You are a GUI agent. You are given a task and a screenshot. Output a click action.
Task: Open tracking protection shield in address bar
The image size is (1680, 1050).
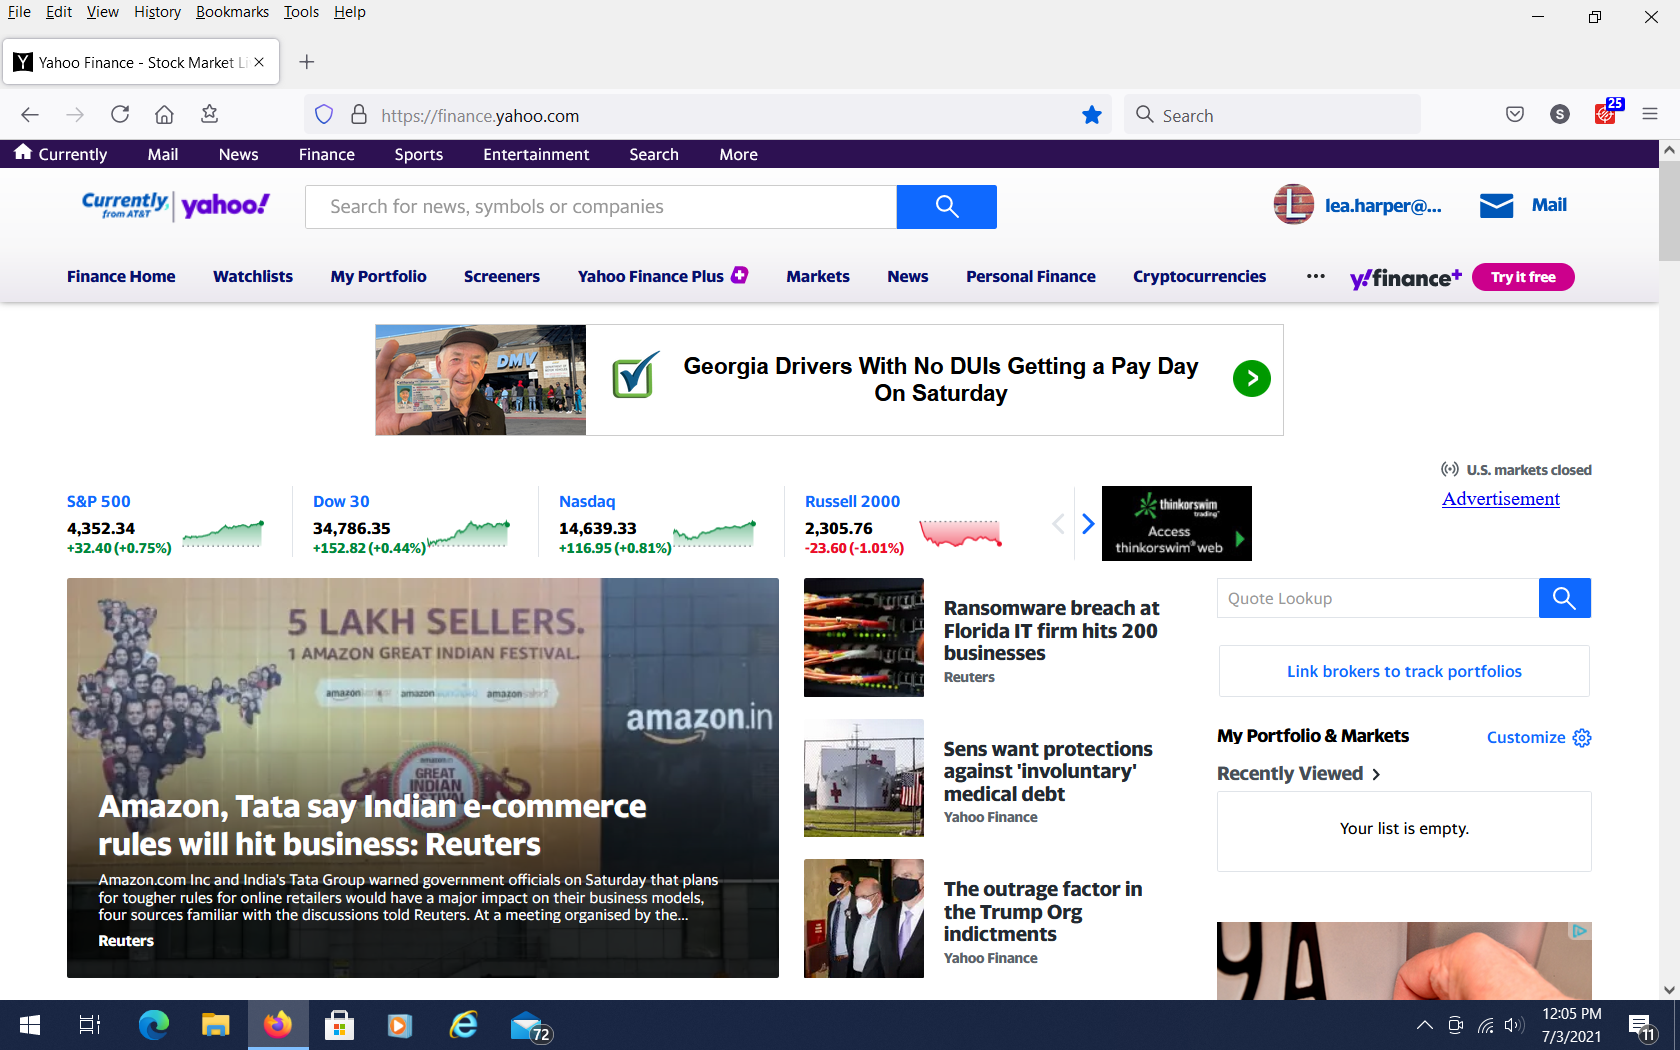[324, 115]
